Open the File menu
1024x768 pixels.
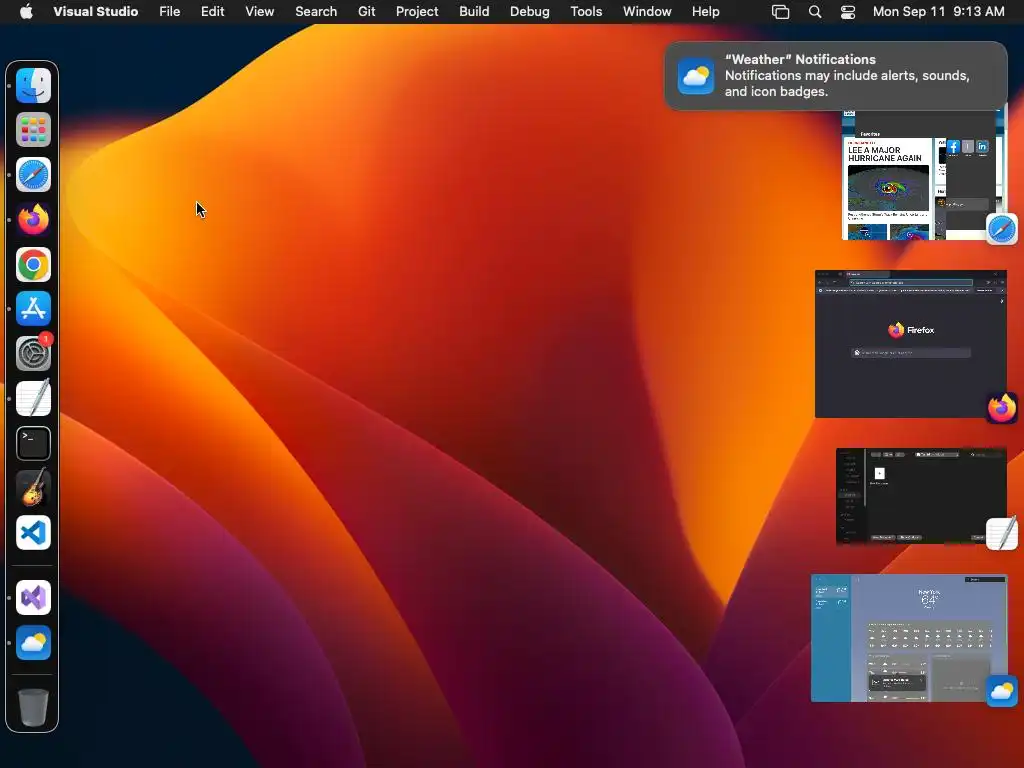click(x=170, y=12)
